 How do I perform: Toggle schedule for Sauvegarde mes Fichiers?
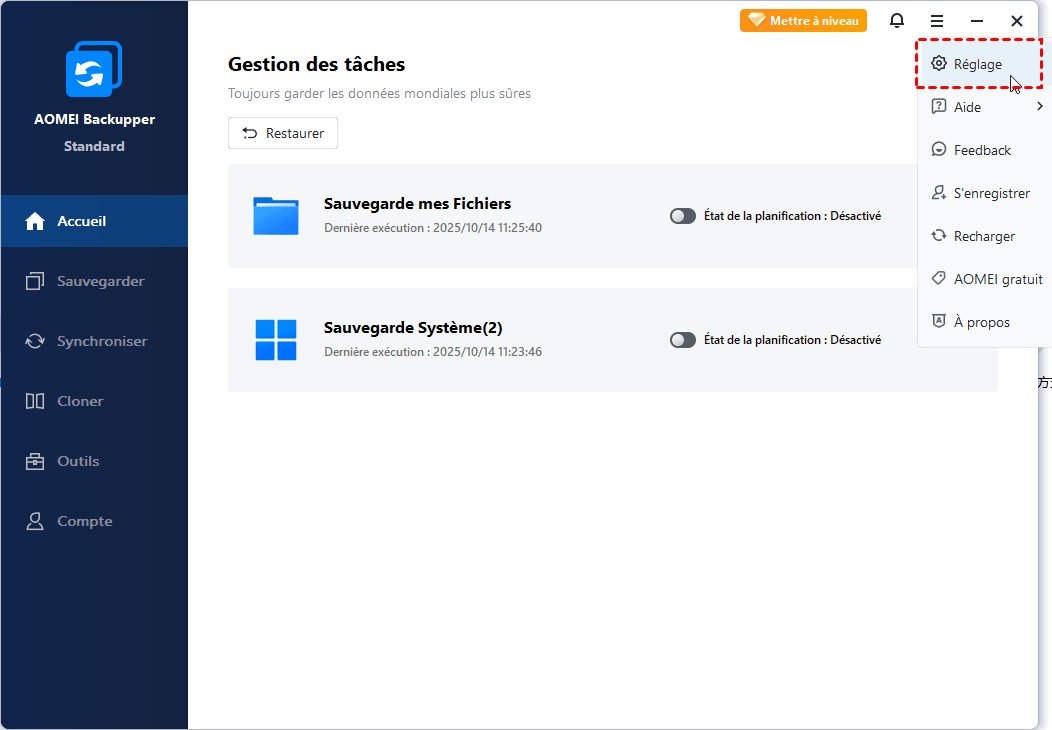(x=683, y=216)
